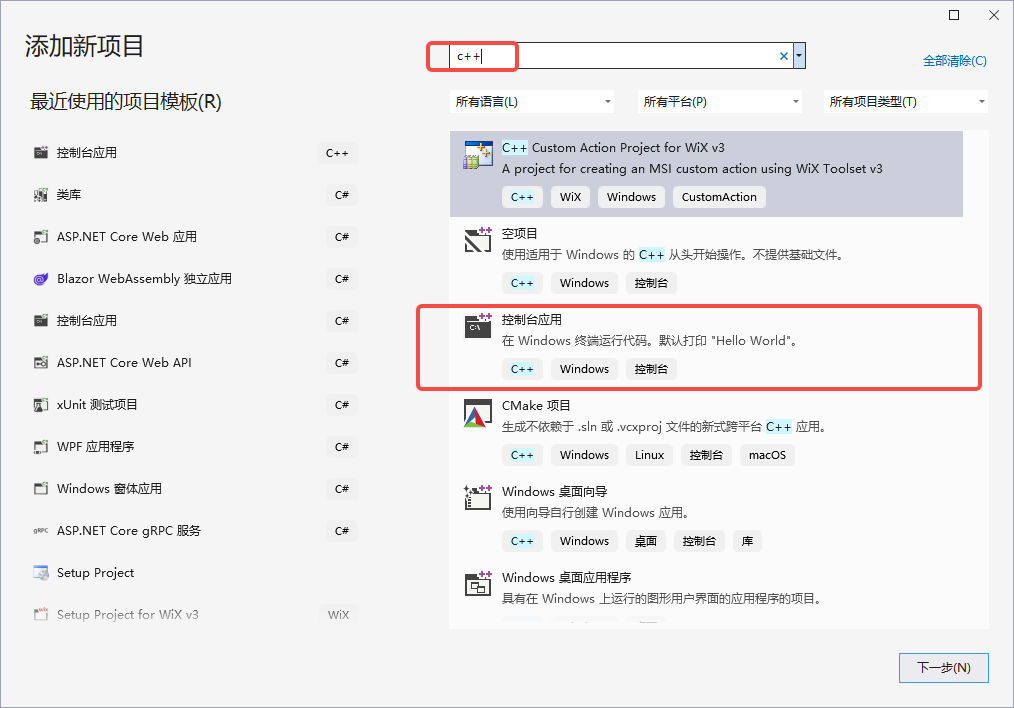Viewport: 1014px width, 708px height.
Task: Select the C++ Custom Action Project for WiX v3 title
Action: (613, 147)
